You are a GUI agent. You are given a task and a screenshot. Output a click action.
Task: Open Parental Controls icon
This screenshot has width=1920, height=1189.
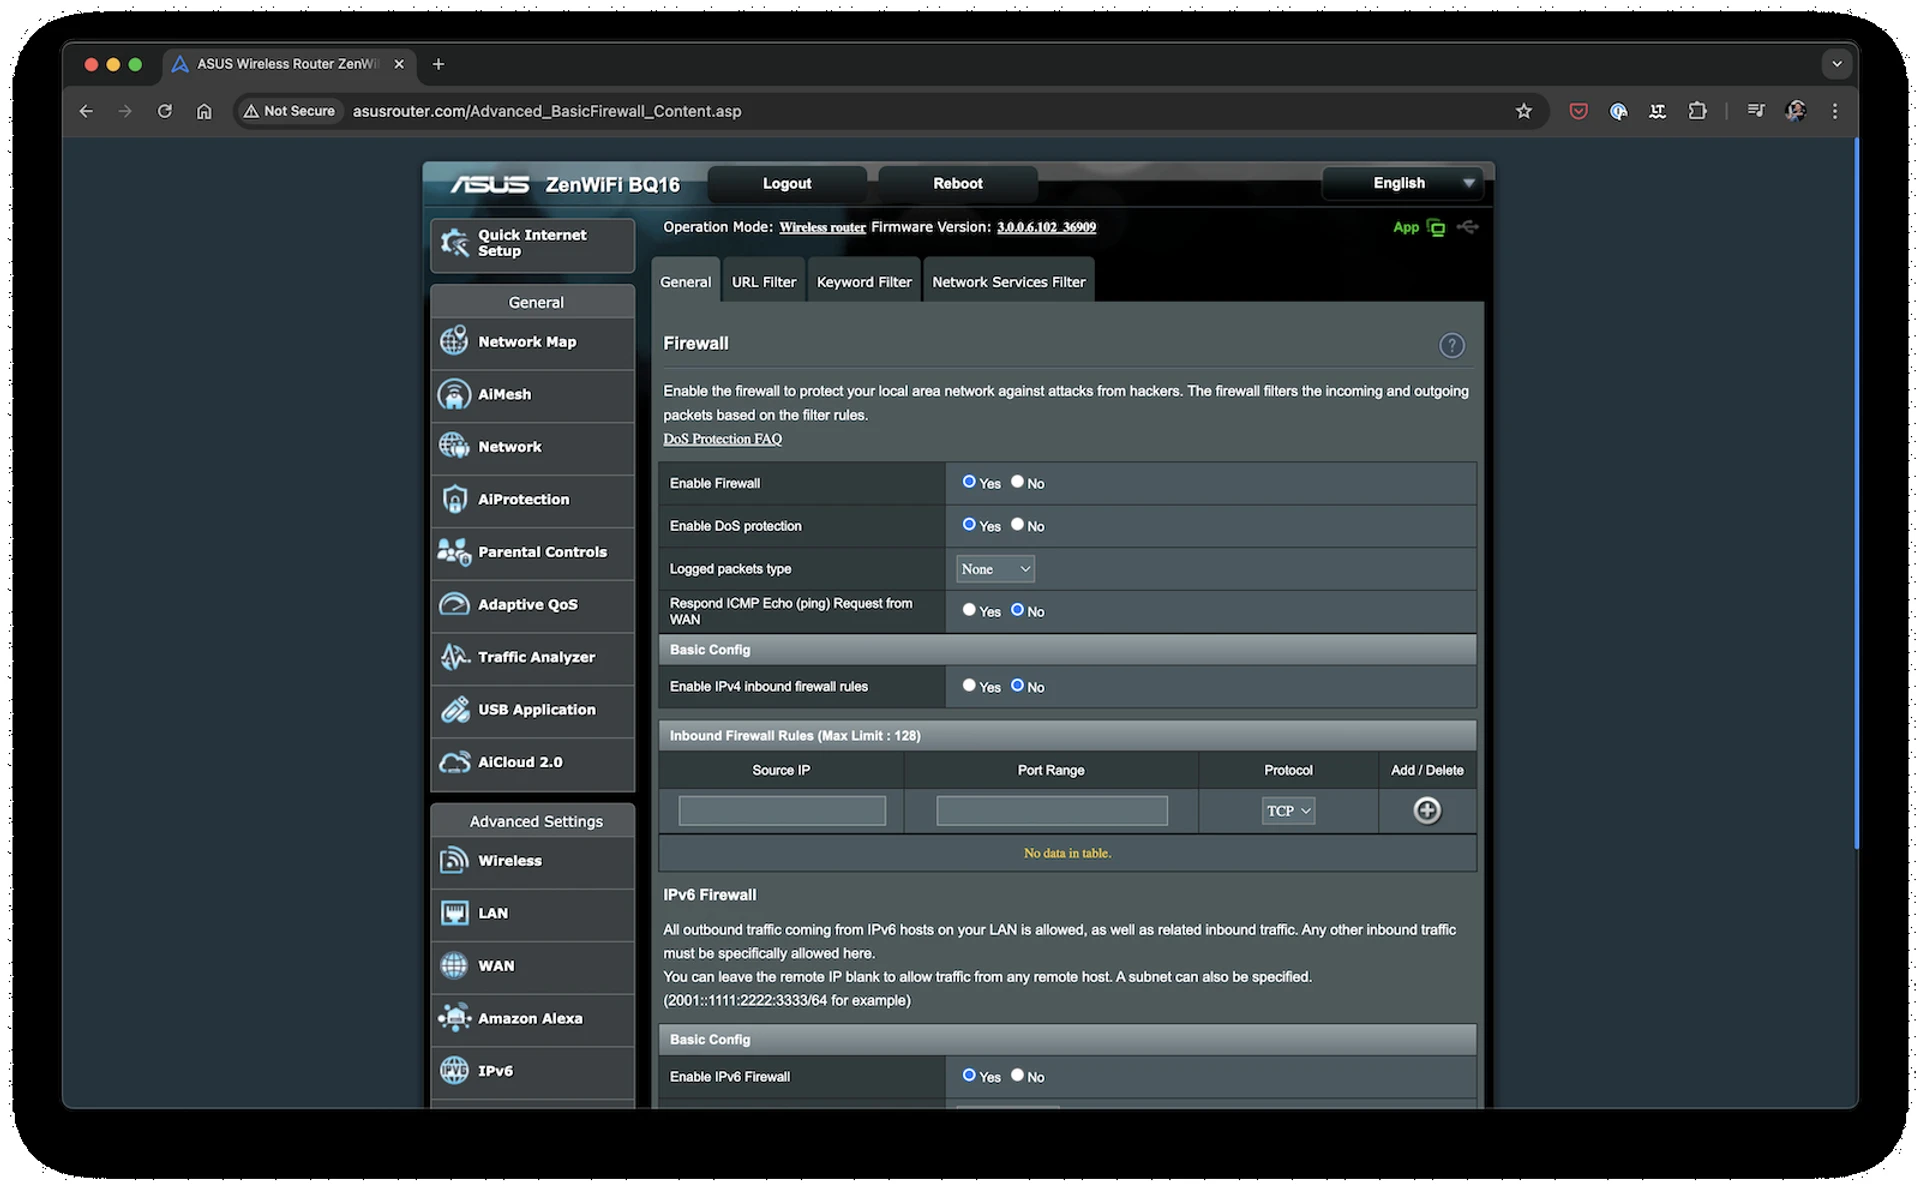[x=454, y=552]
